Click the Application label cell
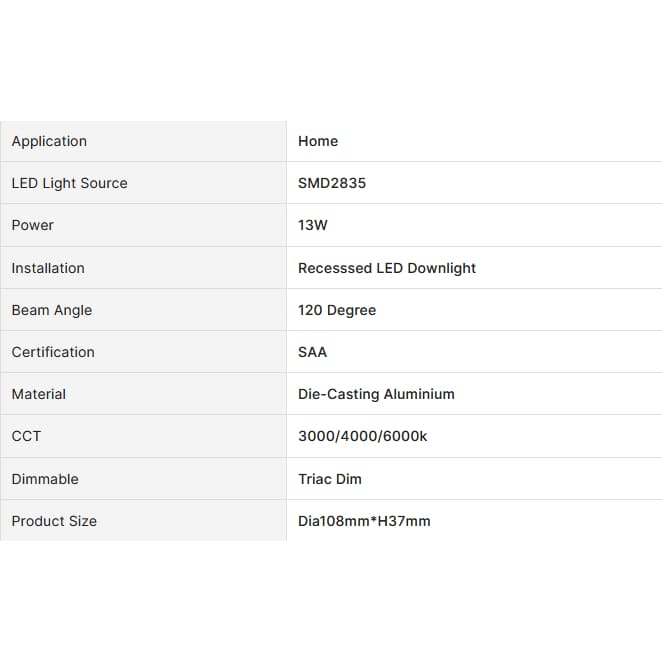The width and height of the screenshot is (662, 662). pyautogui.click(x=143, y=141)
